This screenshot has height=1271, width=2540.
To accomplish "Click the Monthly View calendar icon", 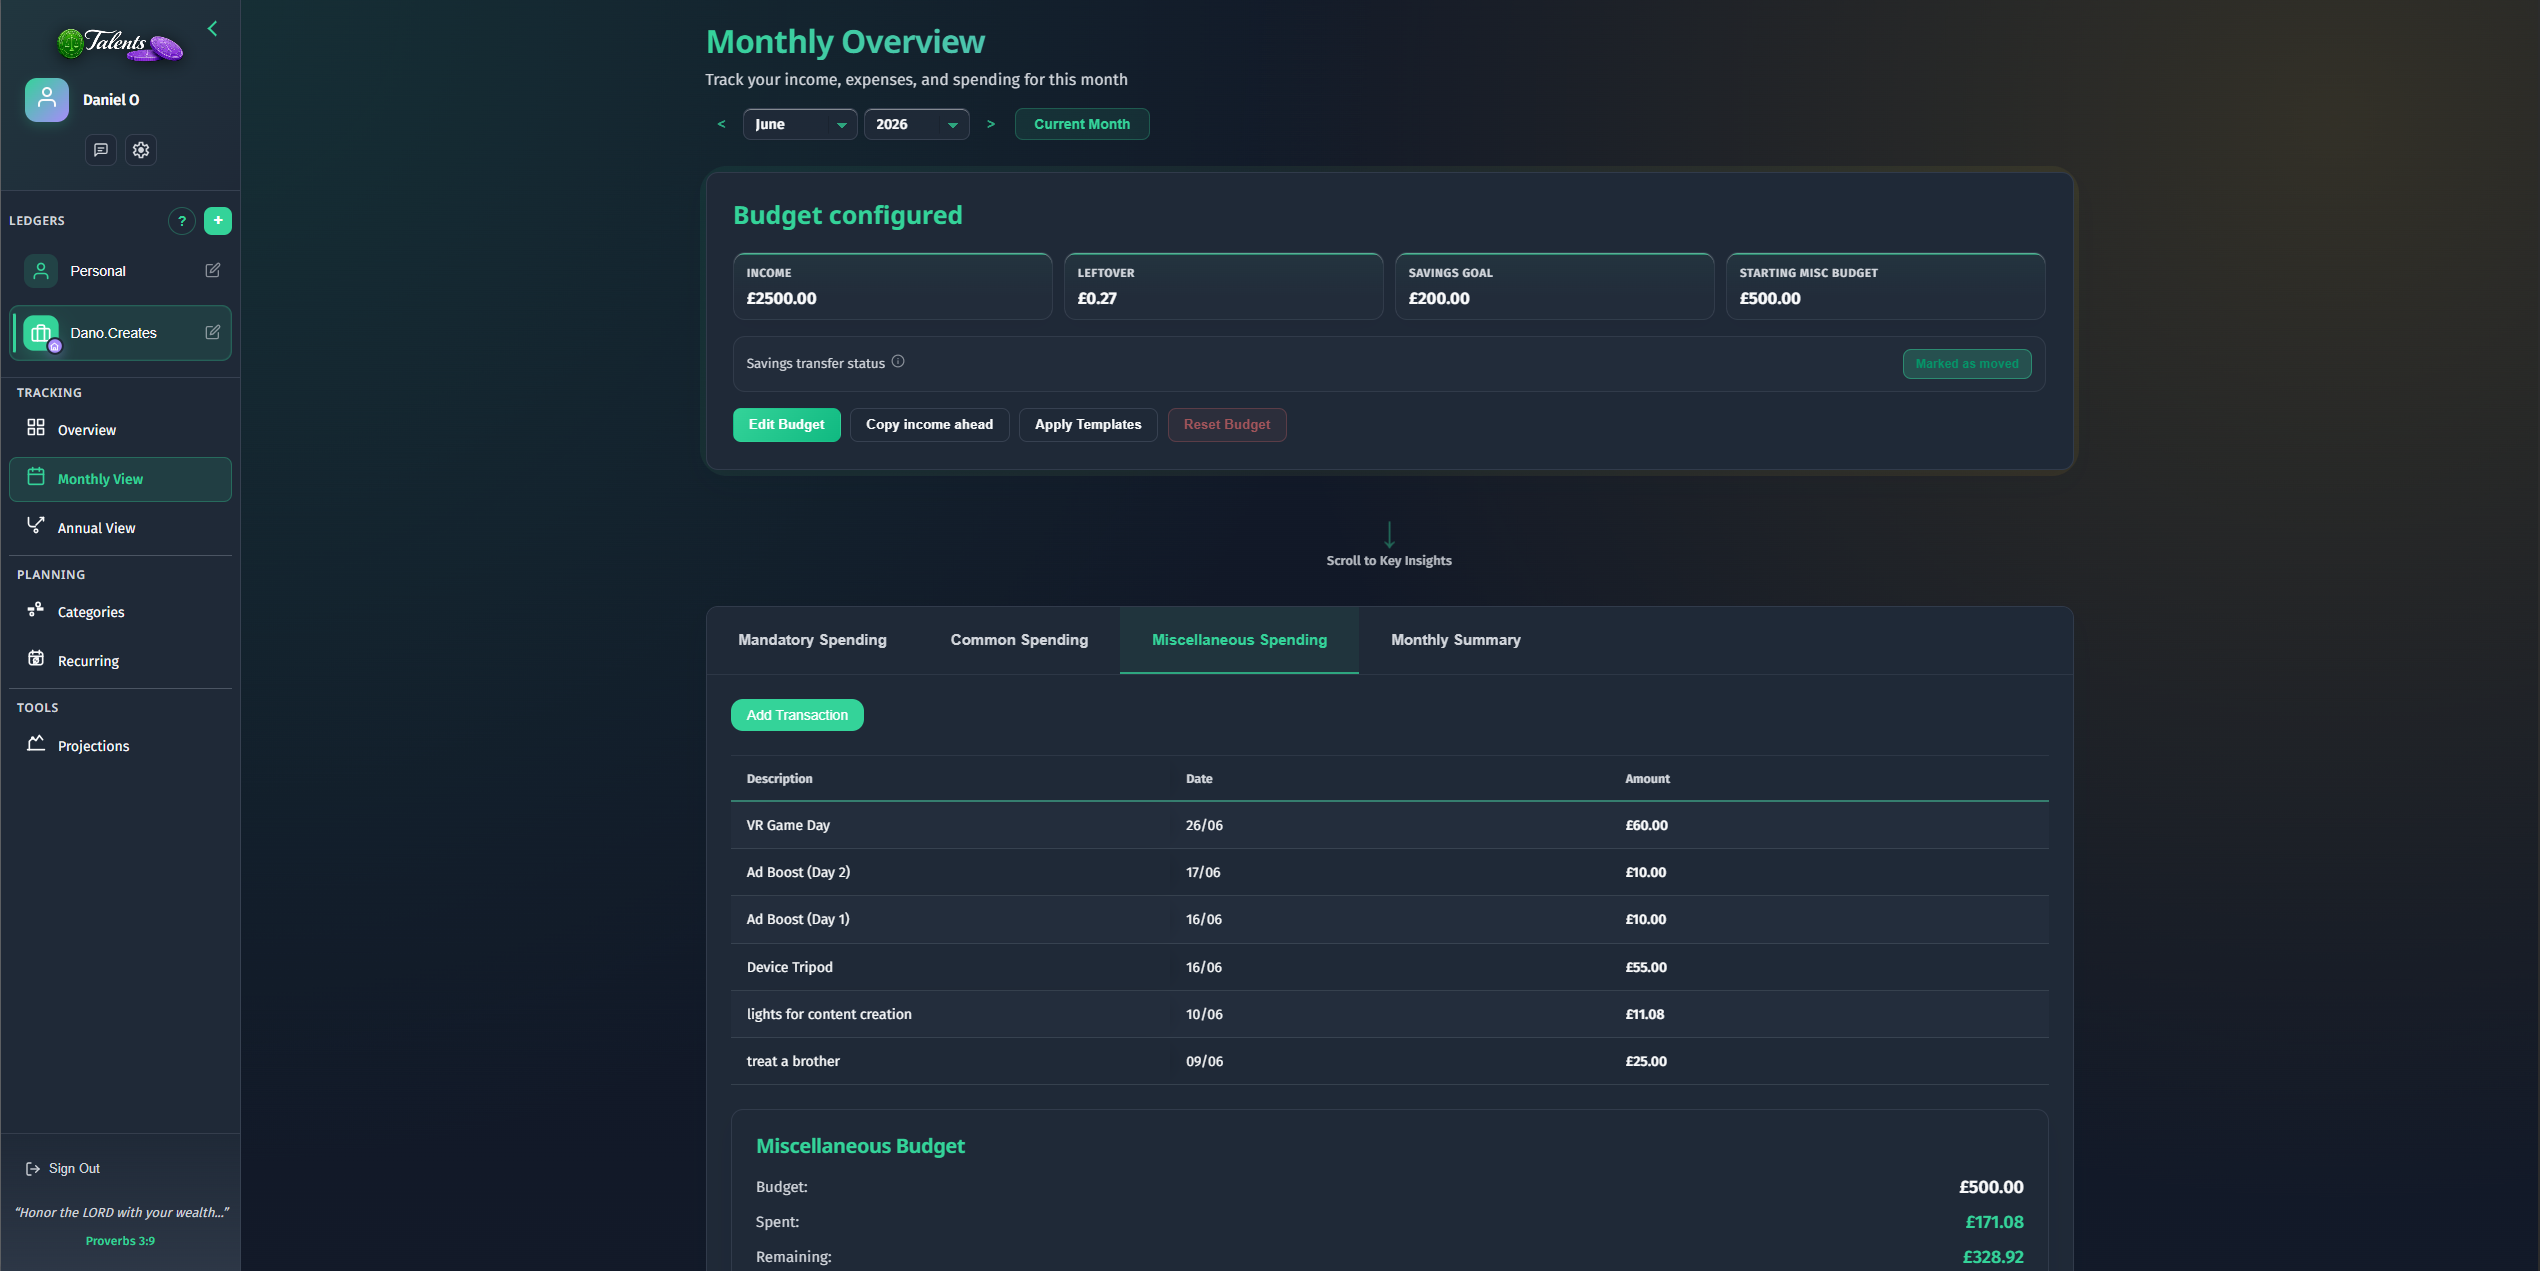I will point(36,477).
